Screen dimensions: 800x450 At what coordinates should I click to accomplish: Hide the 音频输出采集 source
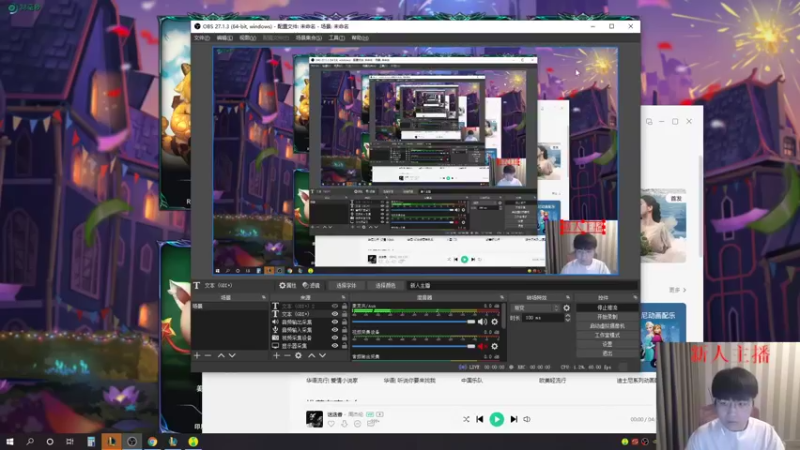(335, 322)
